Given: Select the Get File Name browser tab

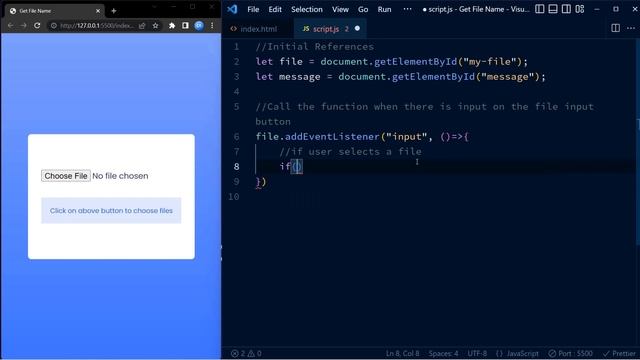Looking at the screenshot, I should pos(54,11).
